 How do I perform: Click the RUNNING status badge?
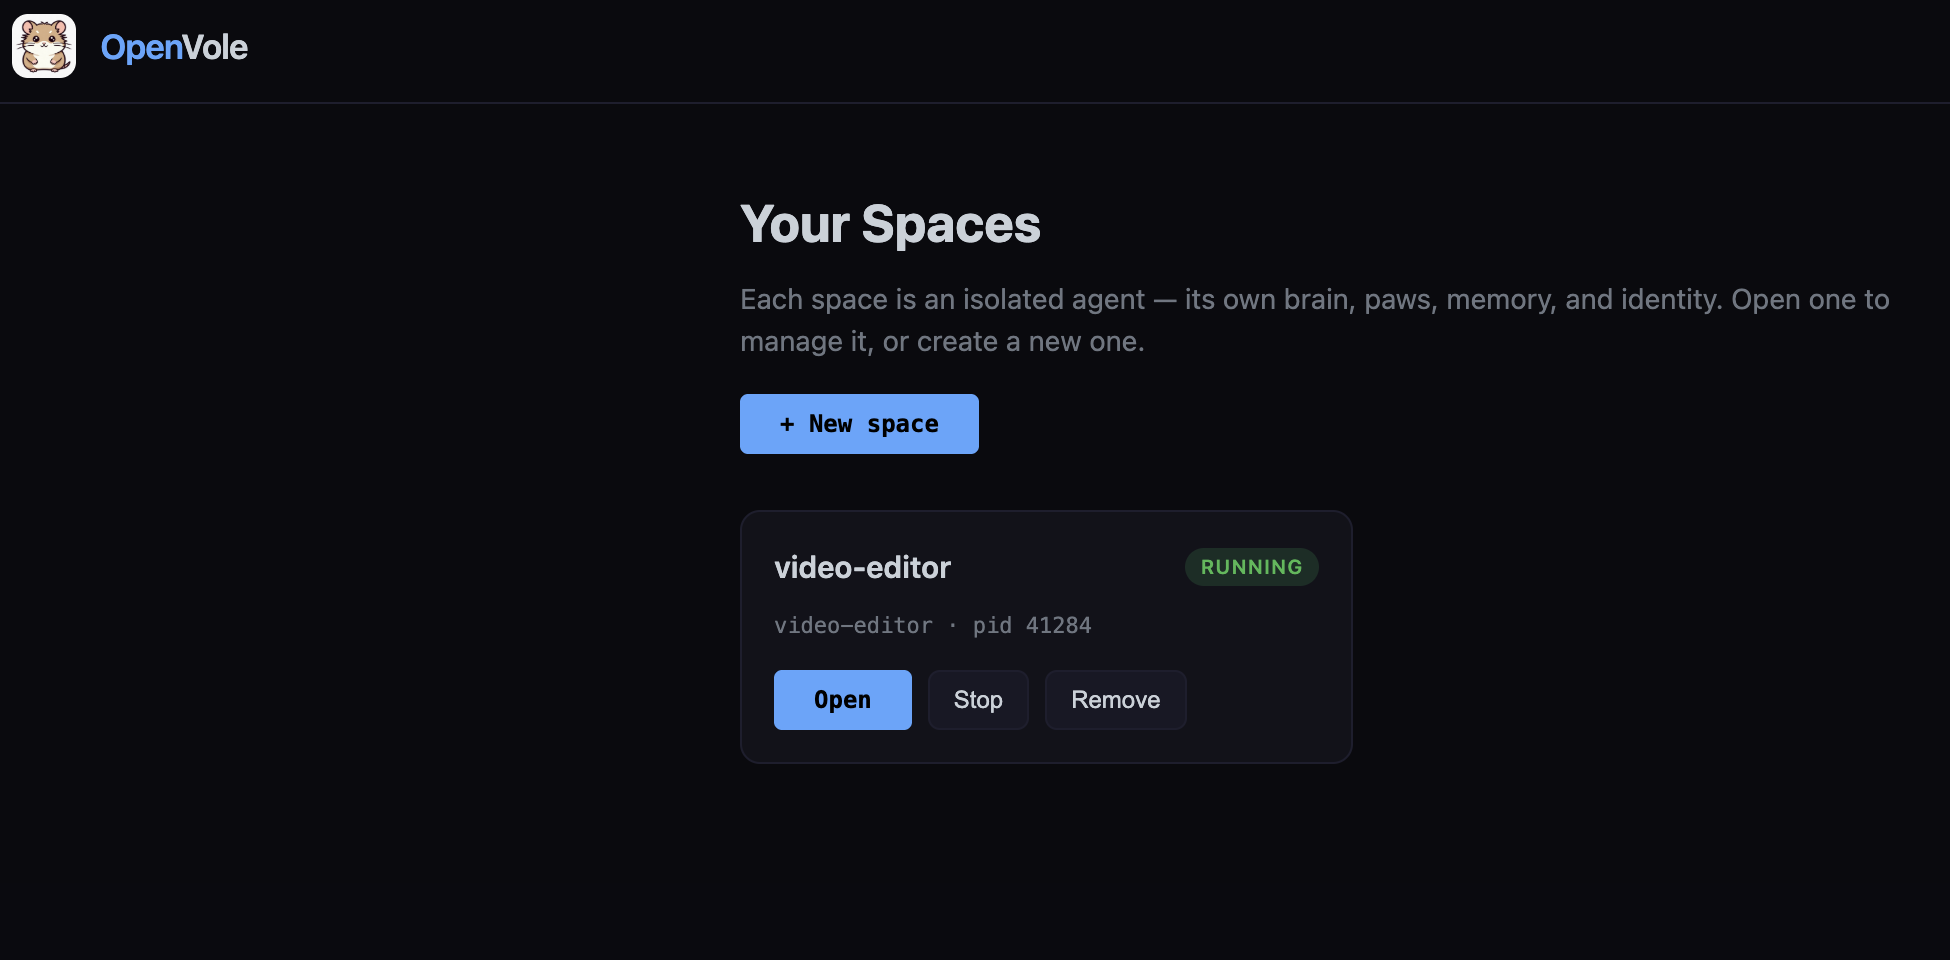tap(1252, 567)
